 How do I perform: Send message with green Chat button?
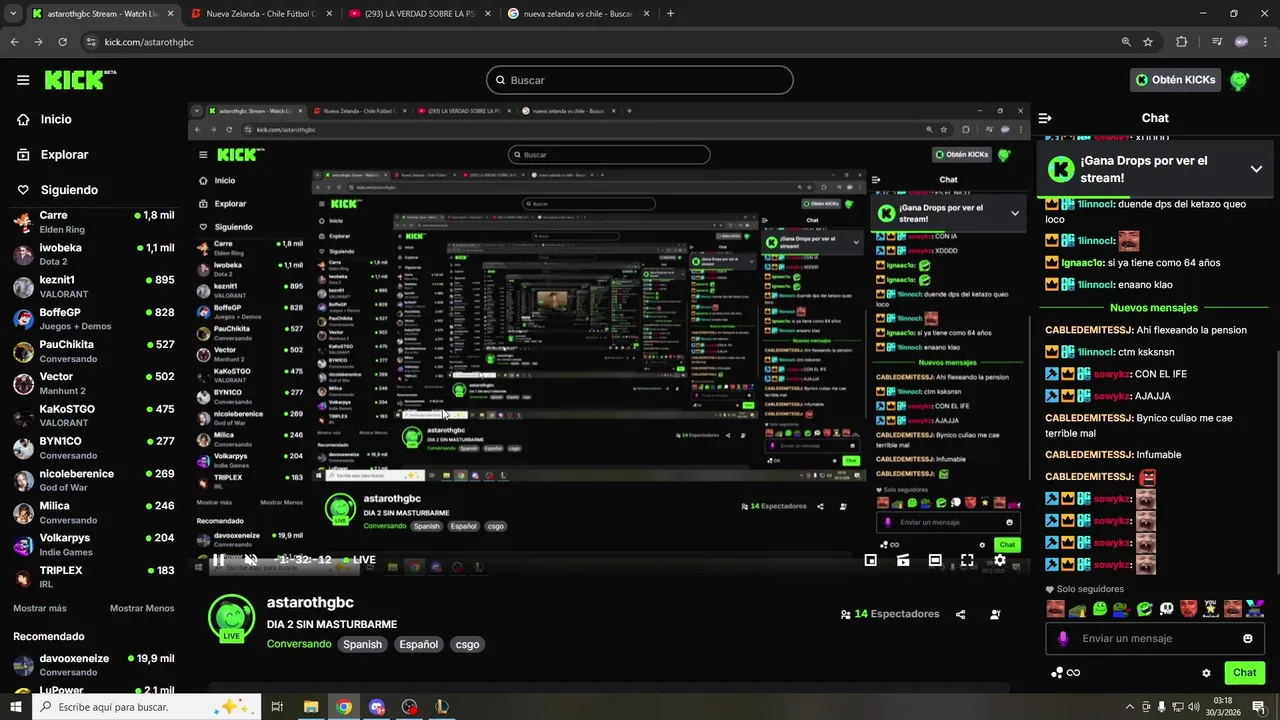[x=1244, y=673]
